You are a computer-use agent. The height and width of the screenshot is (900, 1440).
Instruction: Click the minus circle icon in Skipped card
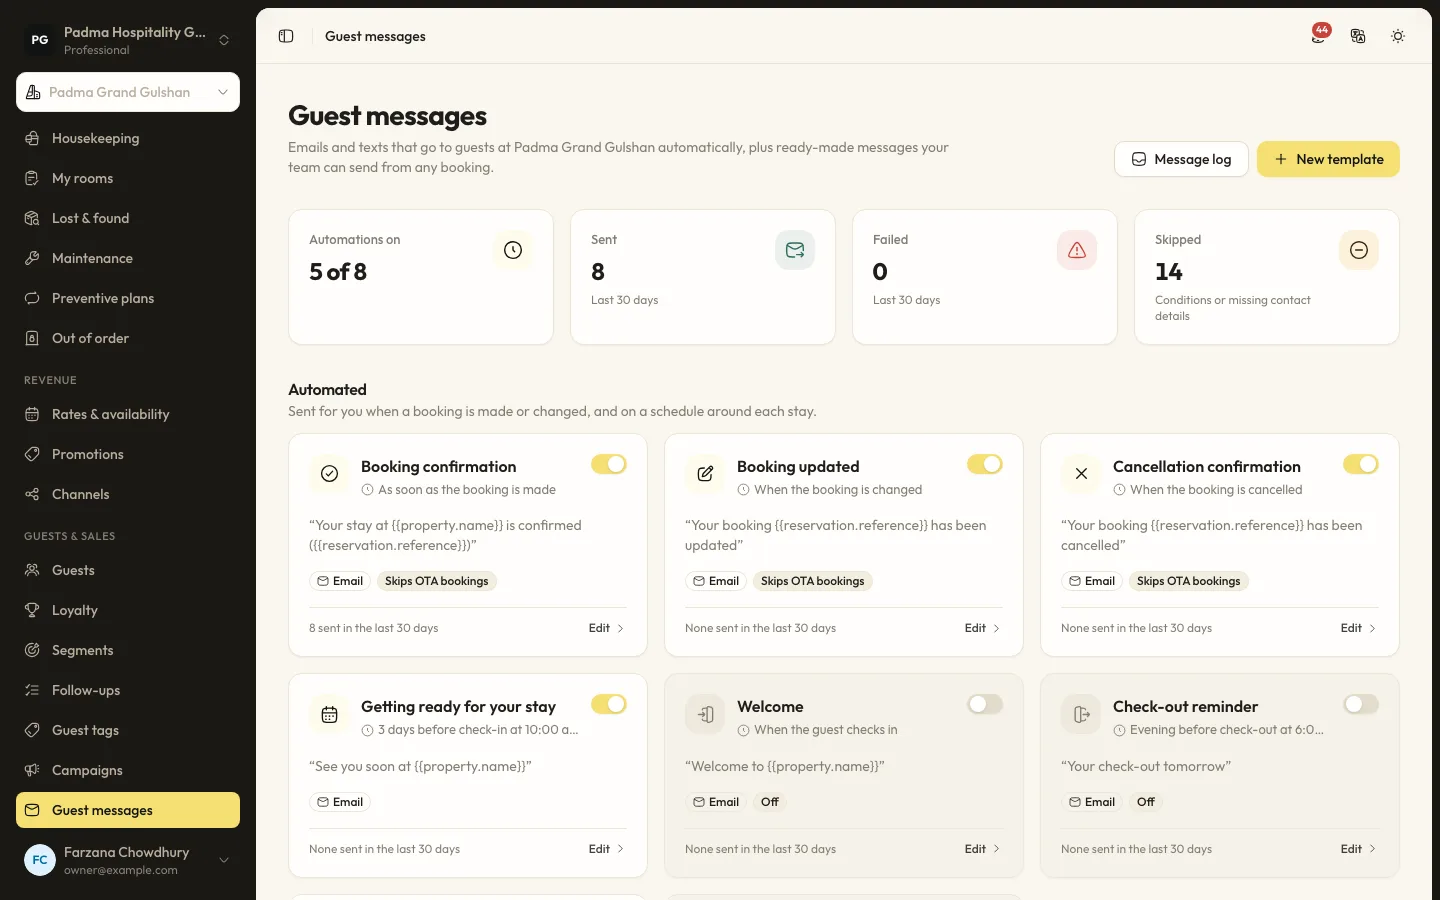1359,250
